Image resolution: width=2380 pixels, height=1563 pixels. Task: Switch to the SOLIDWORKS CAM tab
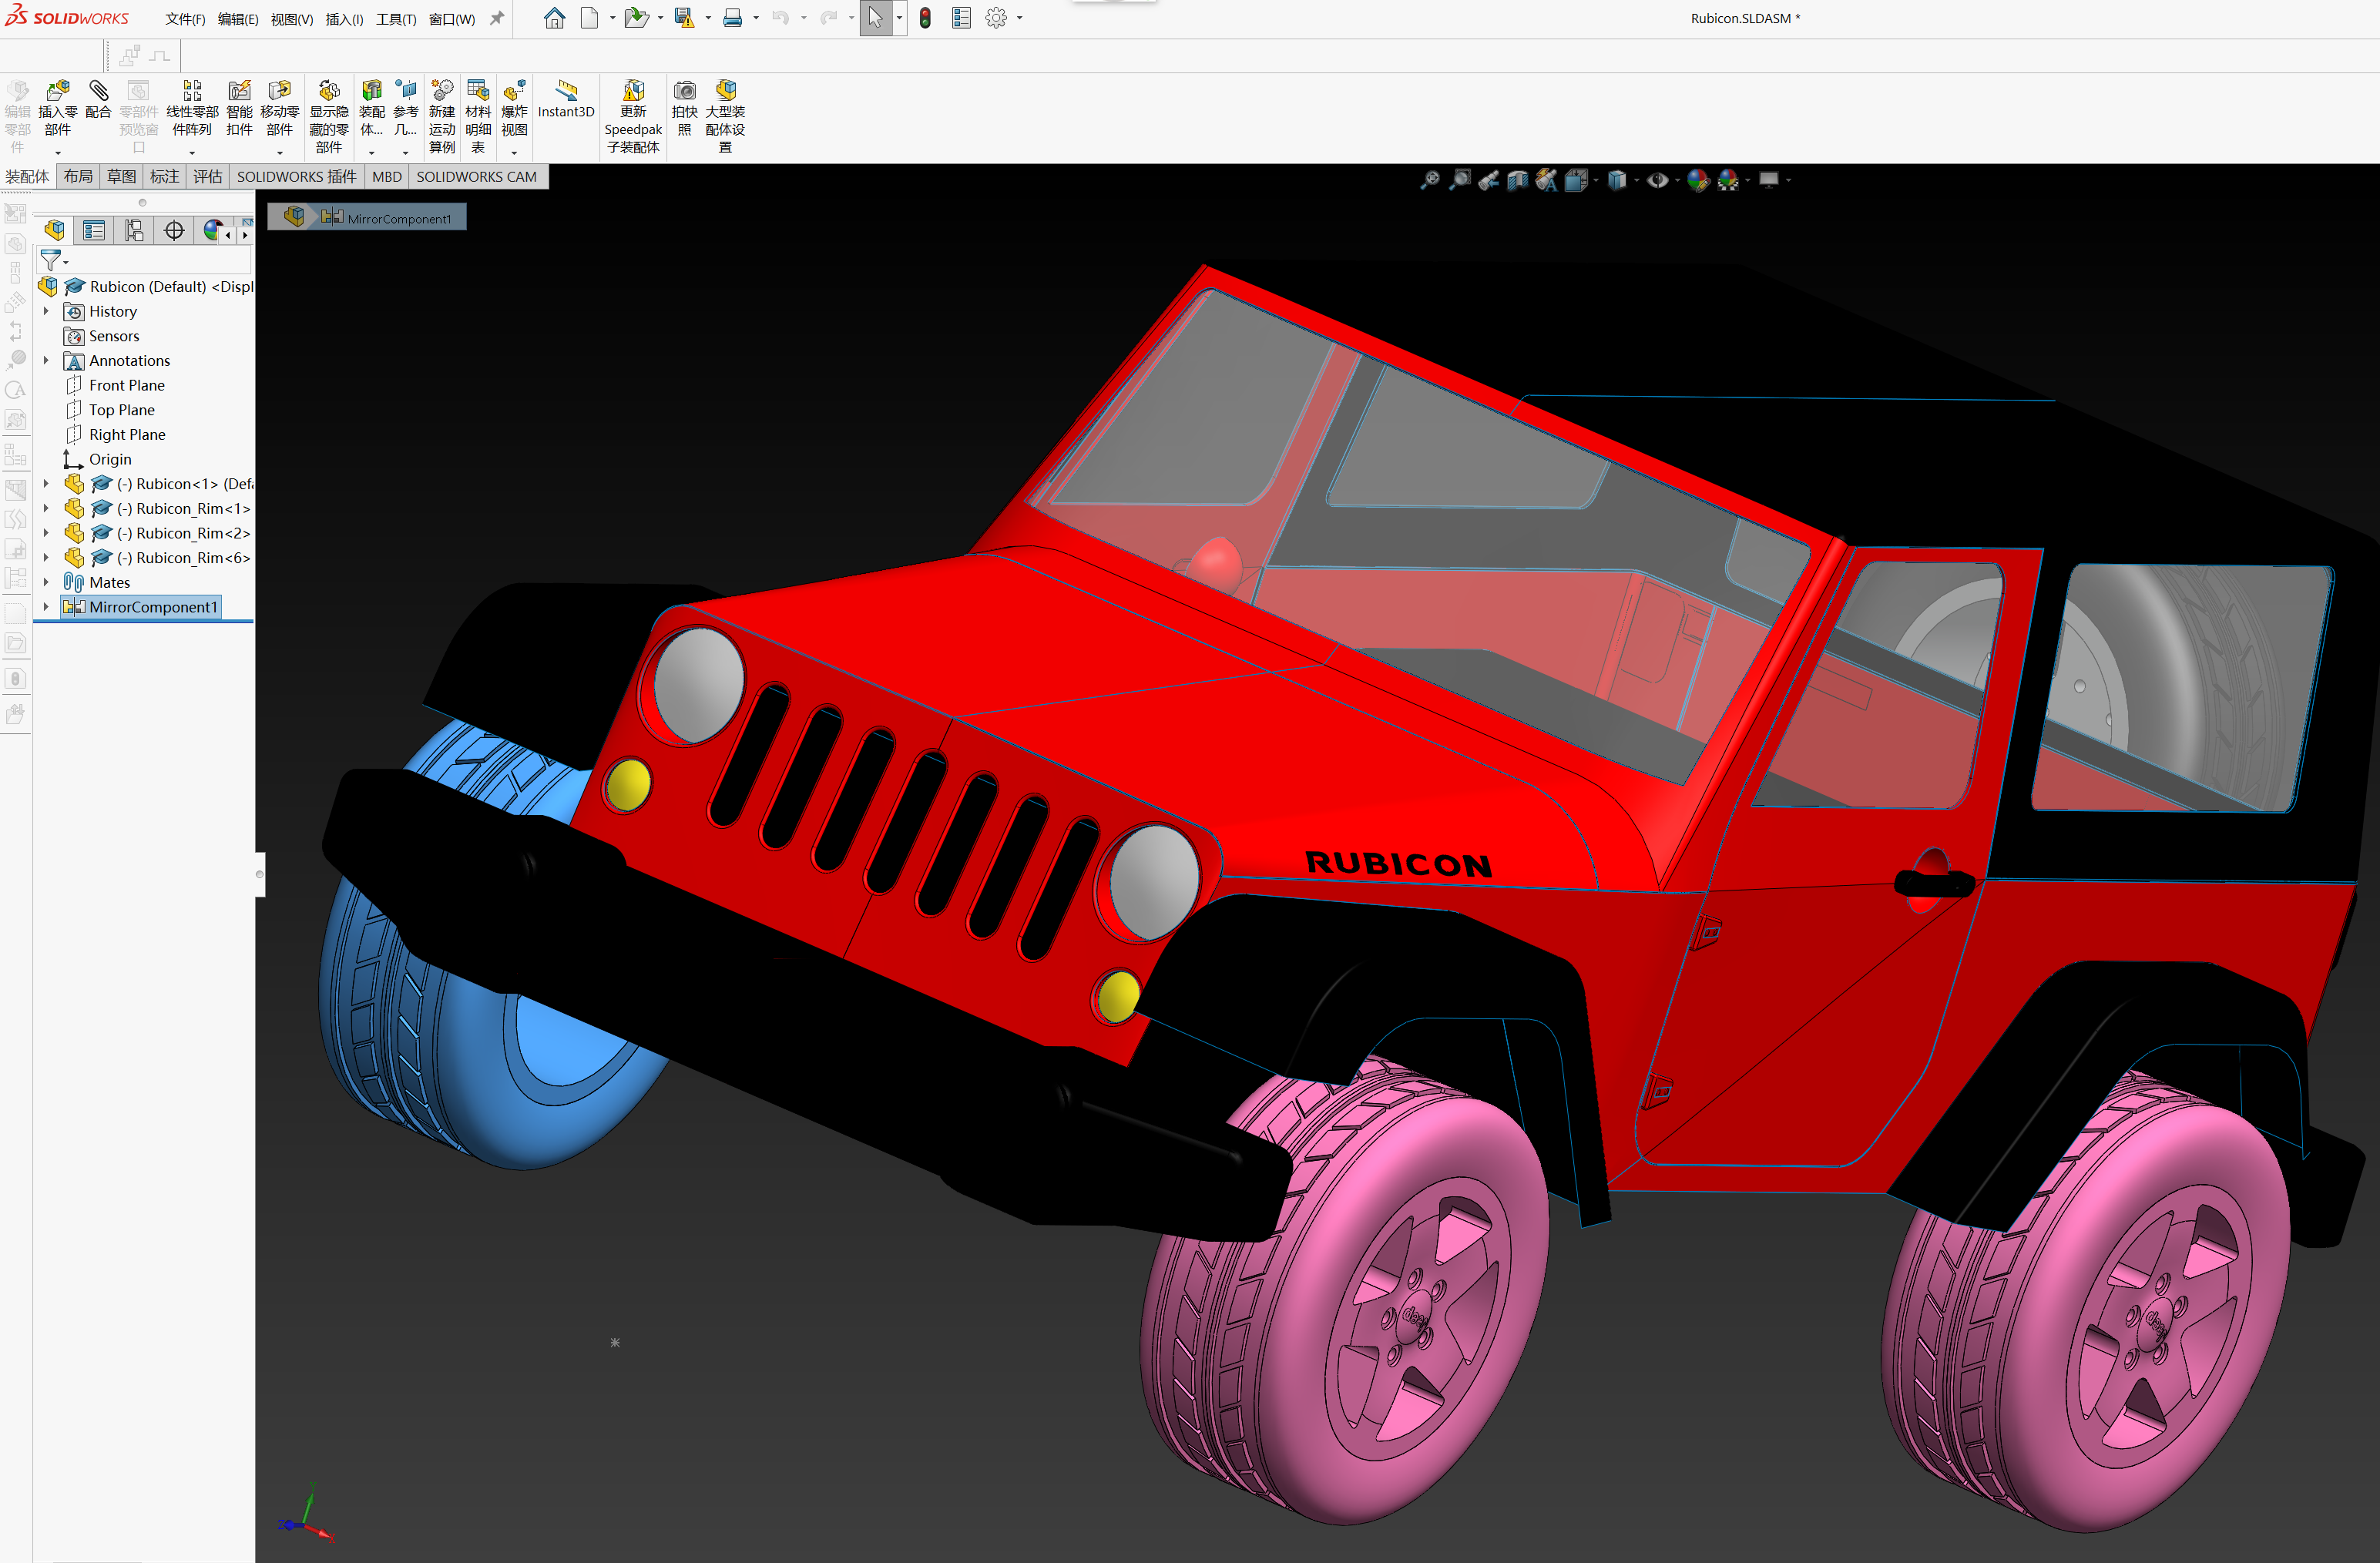click(476, 177)
